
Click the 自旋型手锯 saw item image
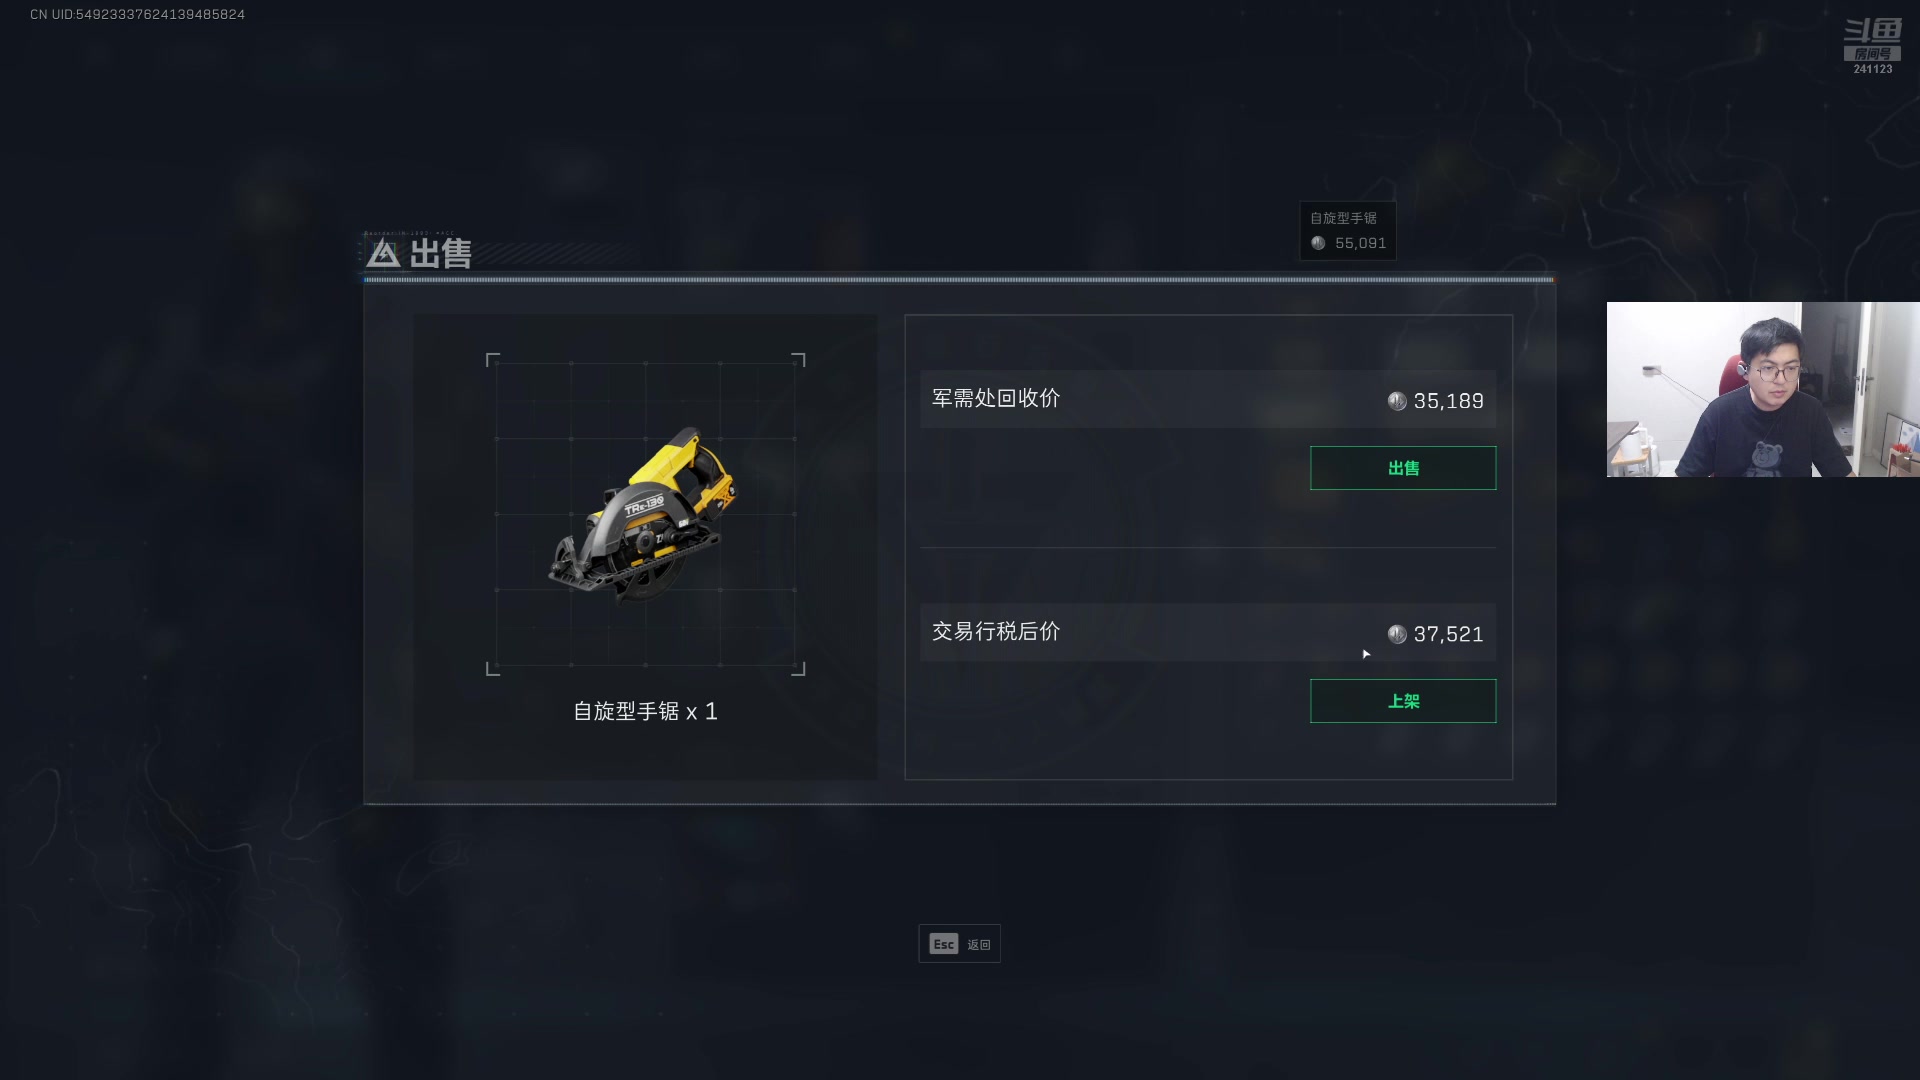click(x=645, y=514)
